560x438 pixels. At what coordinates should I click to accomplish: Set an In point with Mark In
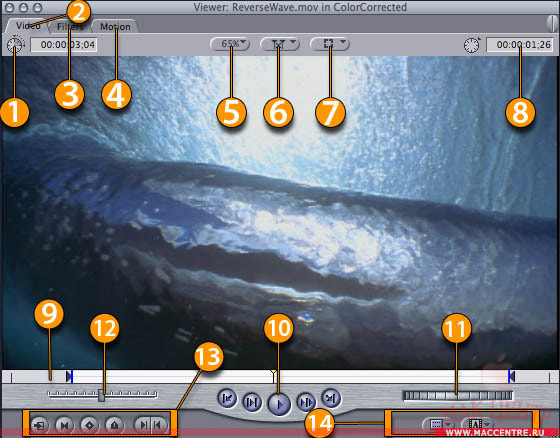[x=142, y=425]
